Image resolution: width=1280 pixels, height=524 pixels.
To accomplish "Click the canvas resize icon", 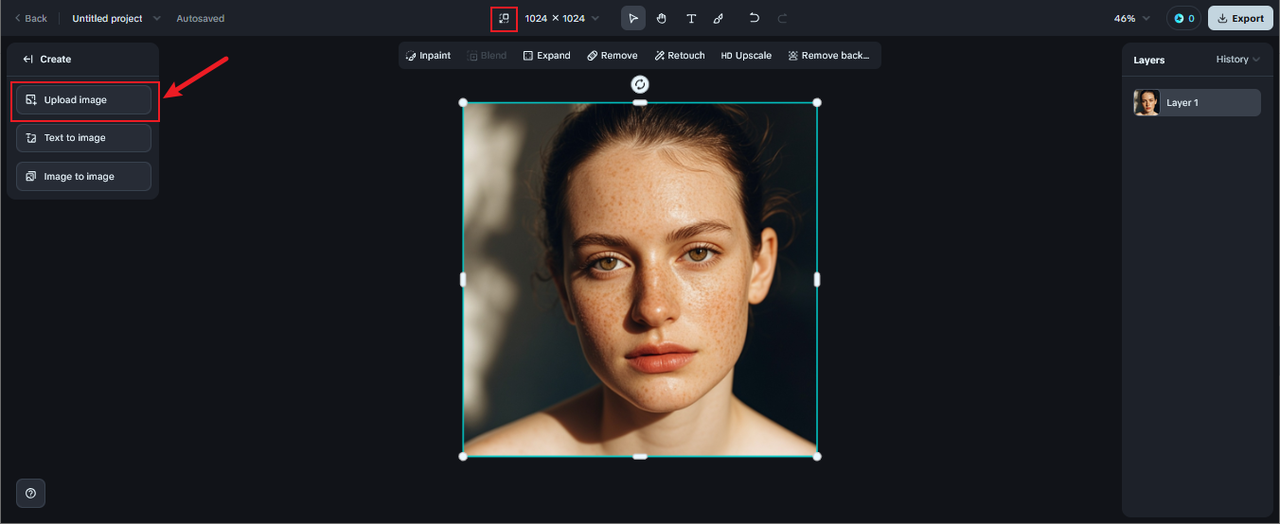I will click(504, 18).
